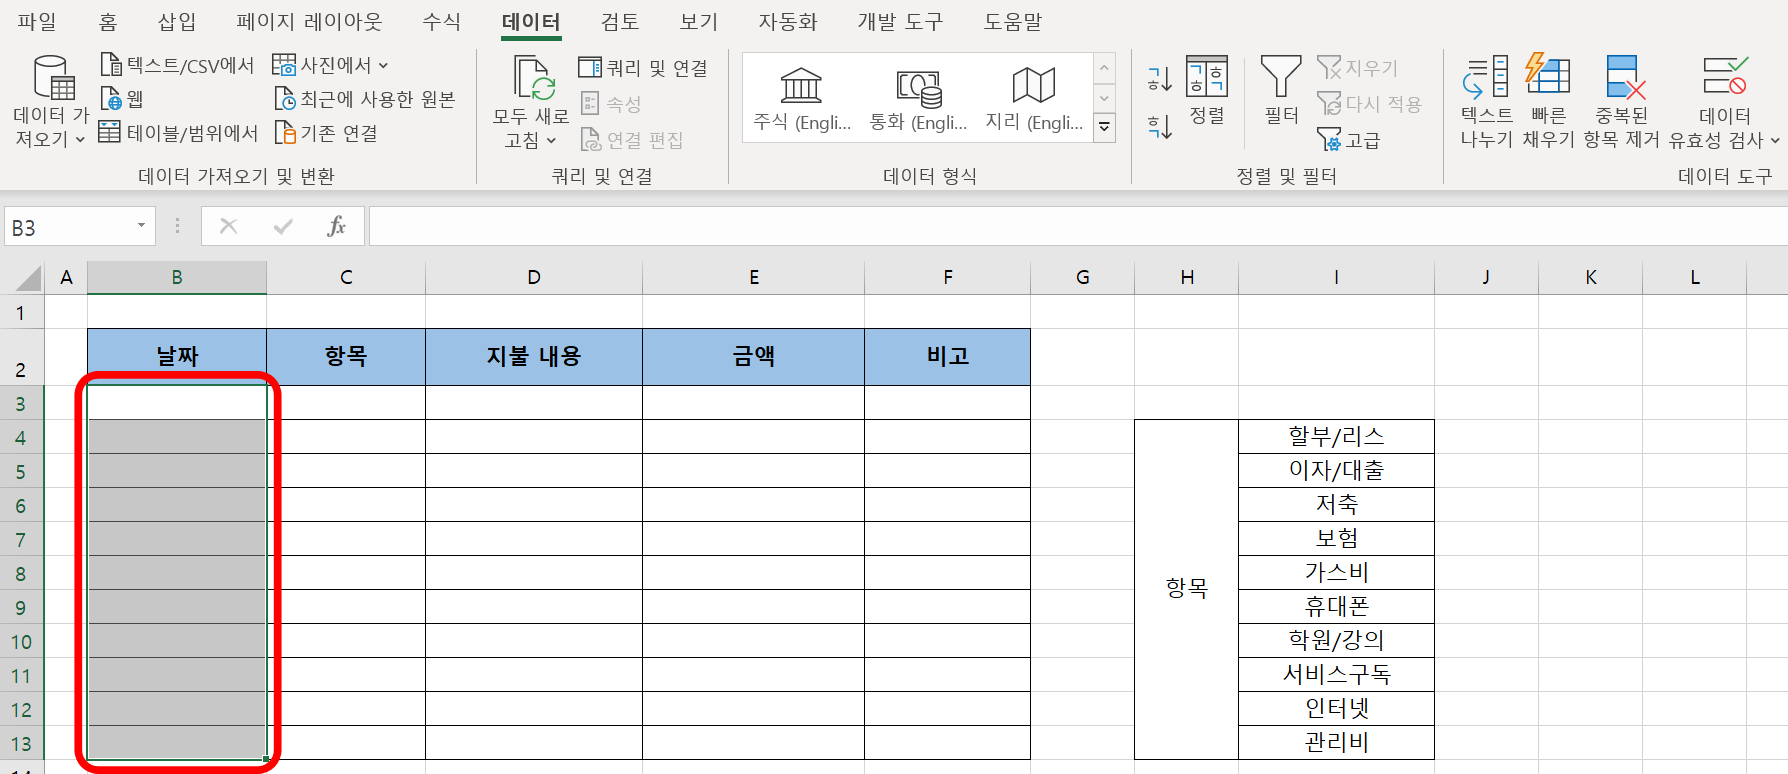Click the 보험 cell
Viewport: 1788px width, 774px height.
[x=1336, y=539]
